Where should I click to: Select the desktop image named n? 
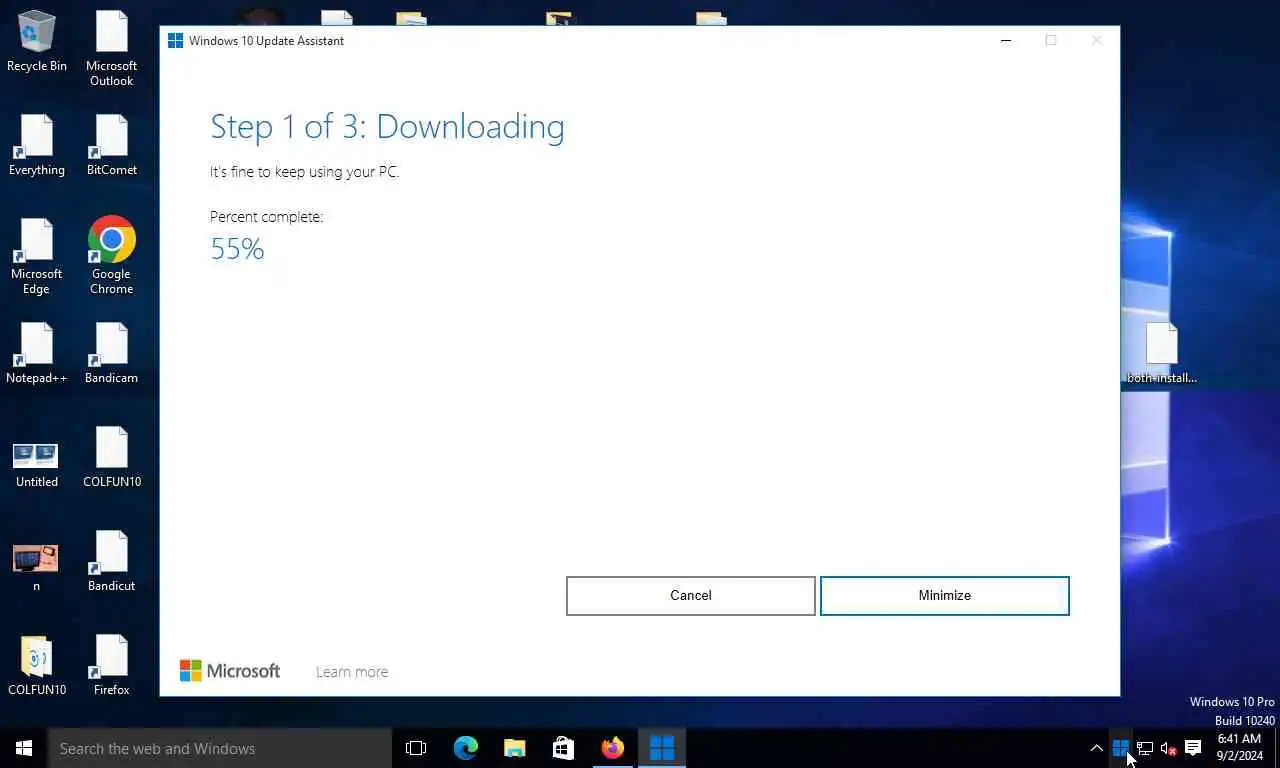click(x=36, y=567)
